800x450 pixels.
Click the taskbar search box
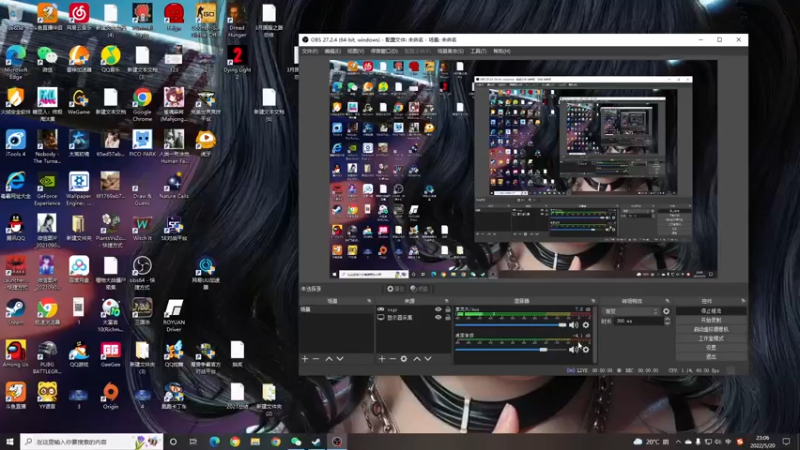point(92,441)
